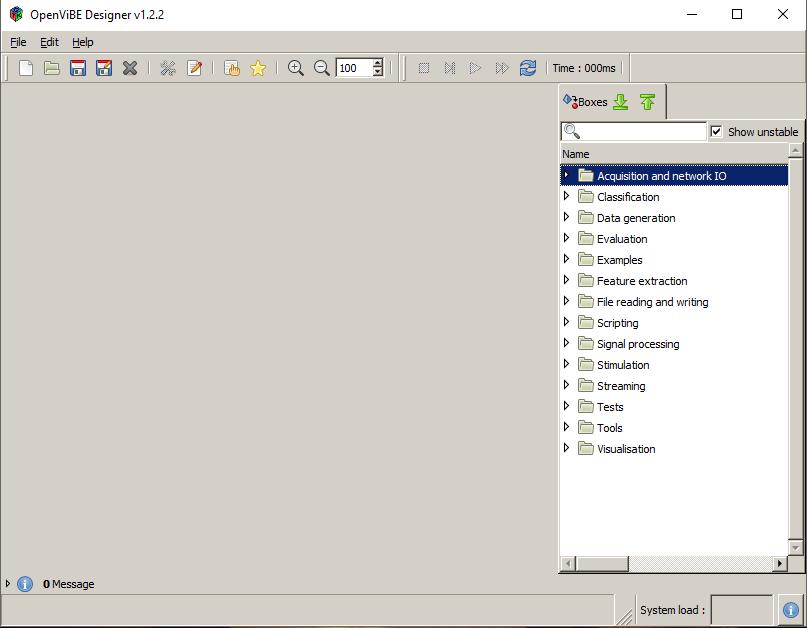Screen dimensions: 807x628
Task: Expand the Scripting category arrow
Action: click(566, 322)
